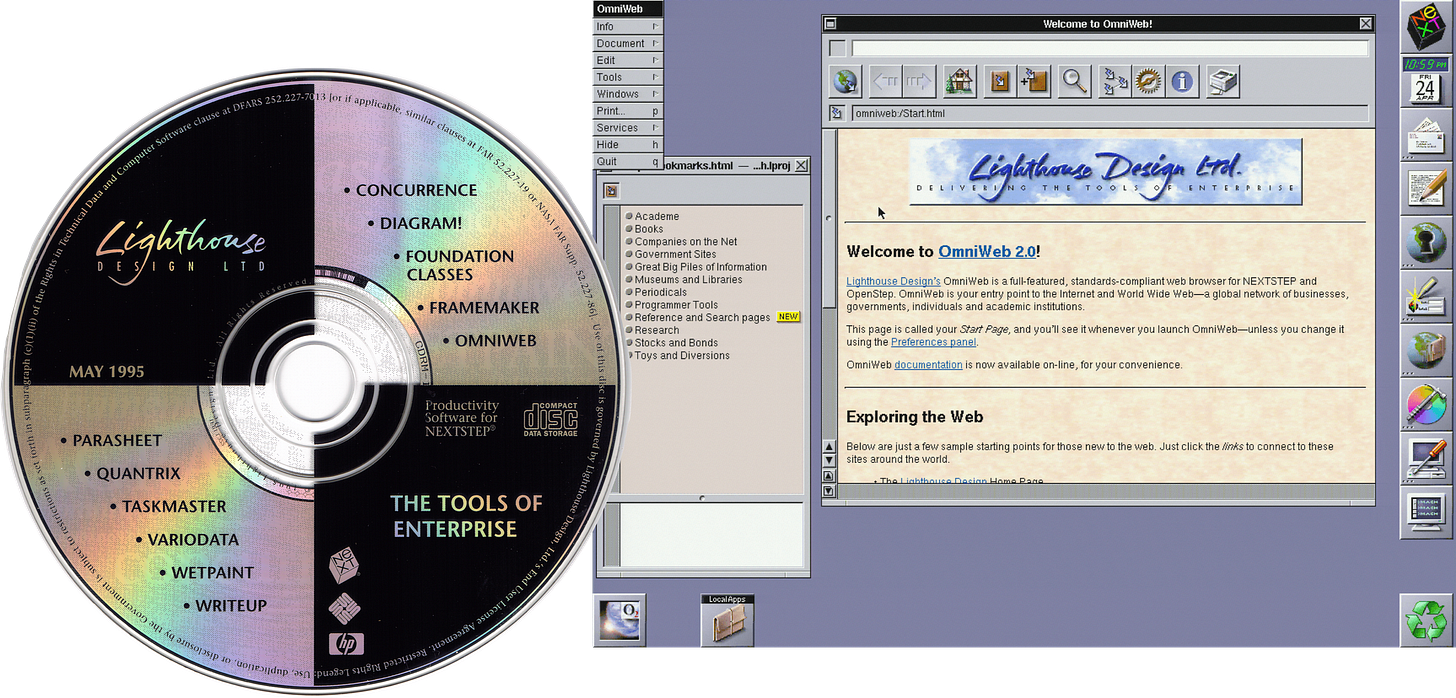Open the gear Preferences toolbar icon
1456x698 pixels.
click(x=1148, y=81)
